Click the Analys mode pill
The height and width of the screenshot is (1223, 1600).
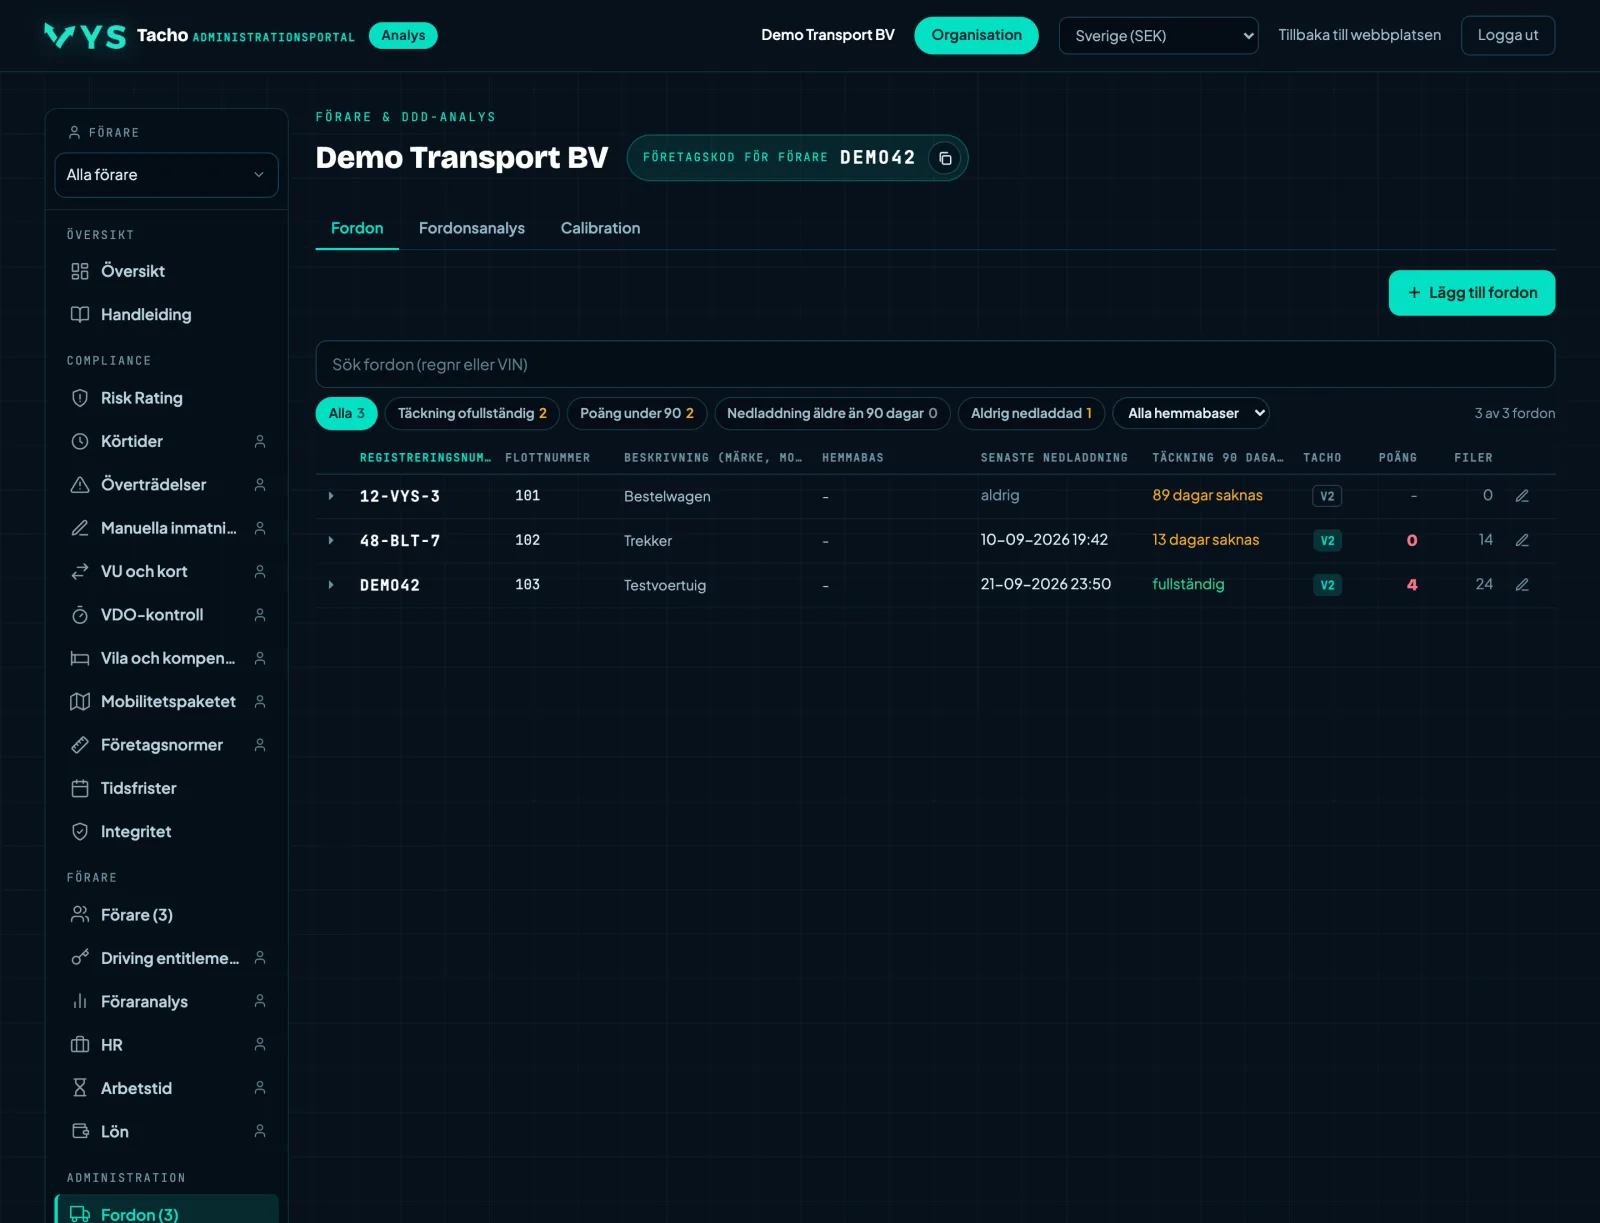[x=403, y=35]
